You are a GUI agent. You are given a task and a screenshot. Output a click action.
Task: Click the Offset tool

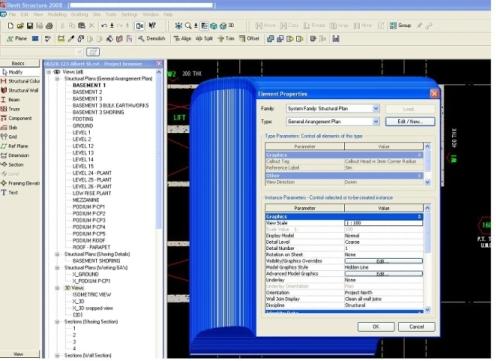tap(249, 39)
